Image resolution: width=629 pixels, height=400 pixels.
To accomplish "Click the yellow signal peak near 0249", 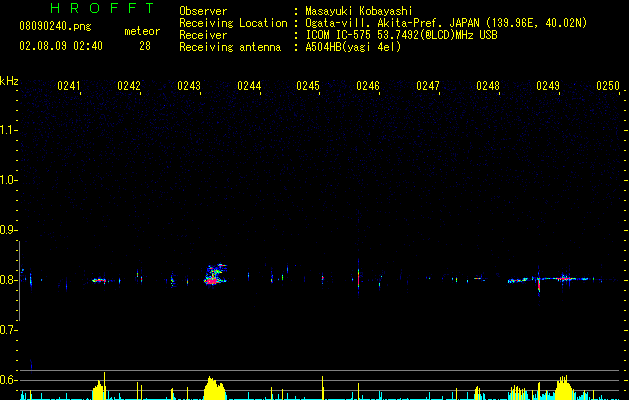I will [564, 388].
